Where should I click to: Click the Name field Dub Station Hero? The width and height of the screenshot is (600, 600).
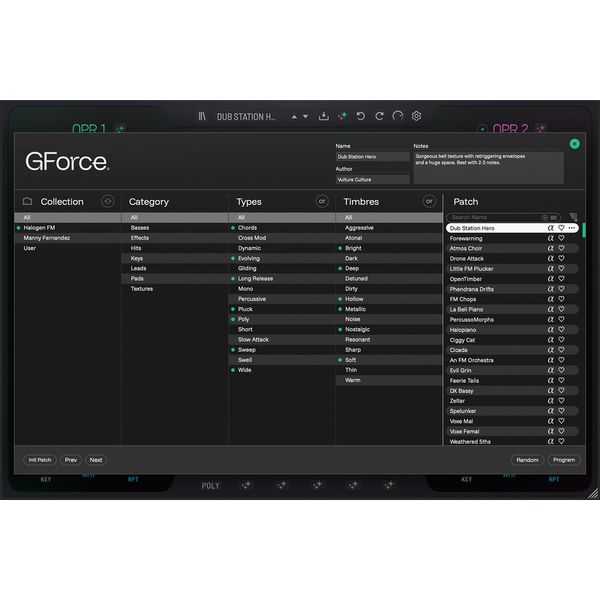[373, 157]
